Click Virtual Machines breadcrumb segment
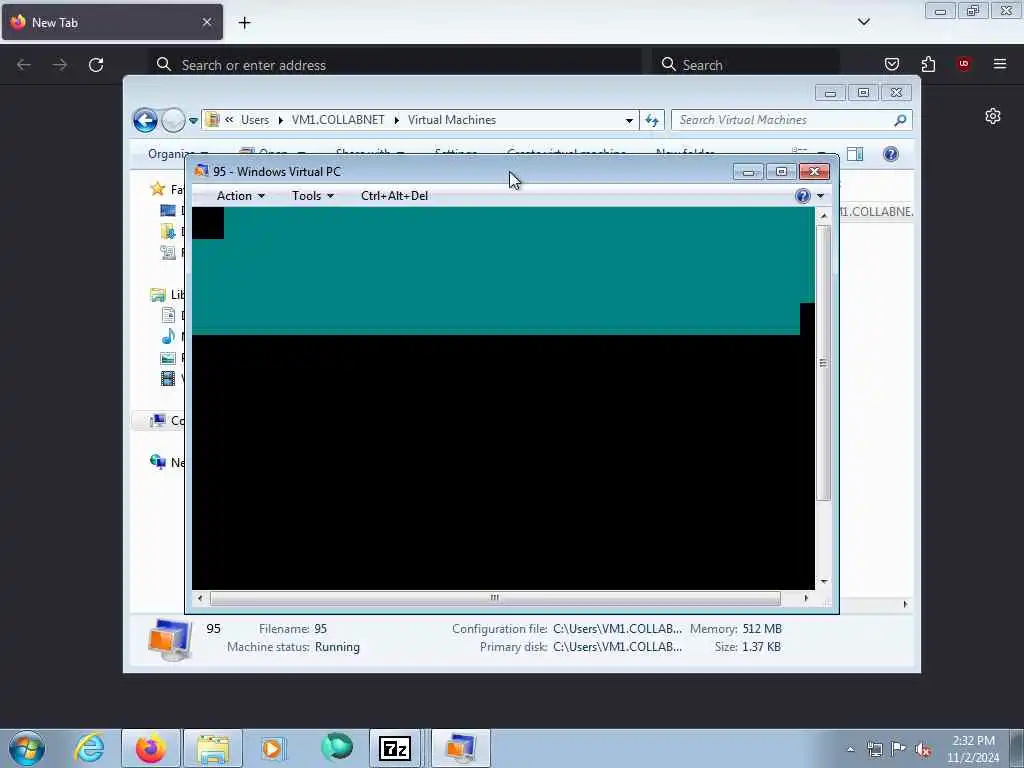 [452, 120]
